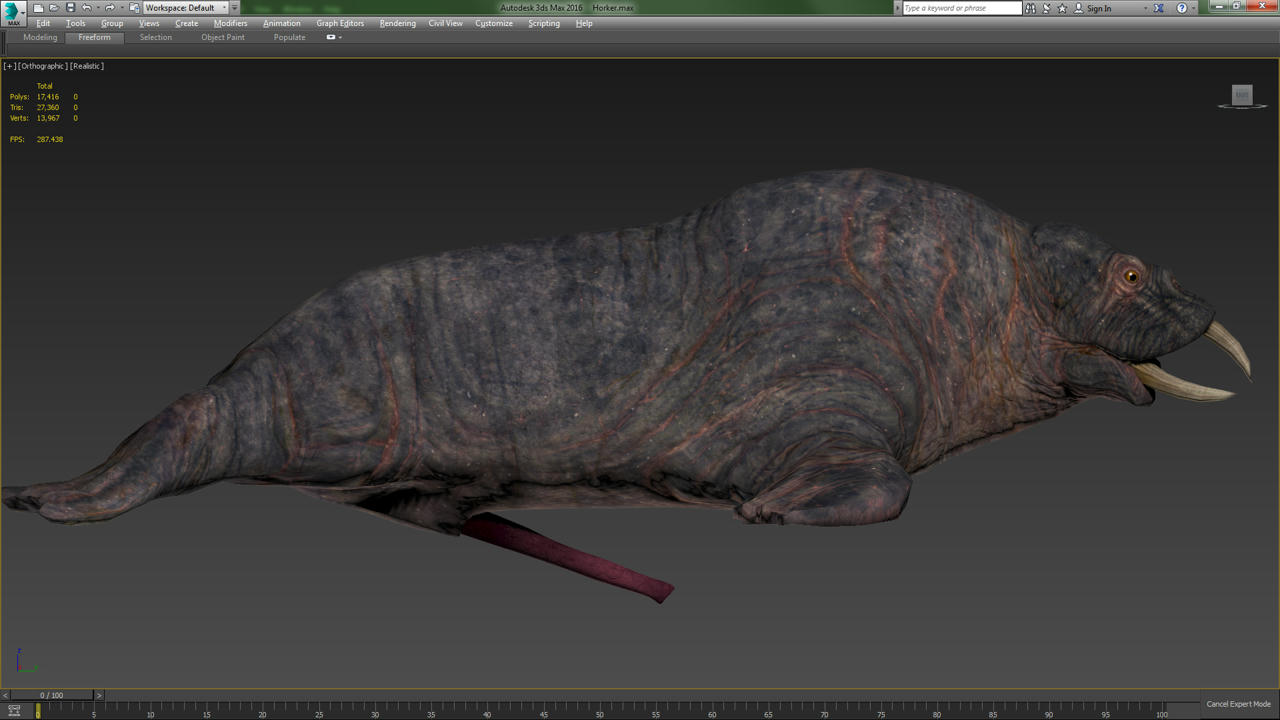The height and width of the screenshot is (720, 1280).
Task: Click the 0 / 100 time slider
Action: click(51, 695)
